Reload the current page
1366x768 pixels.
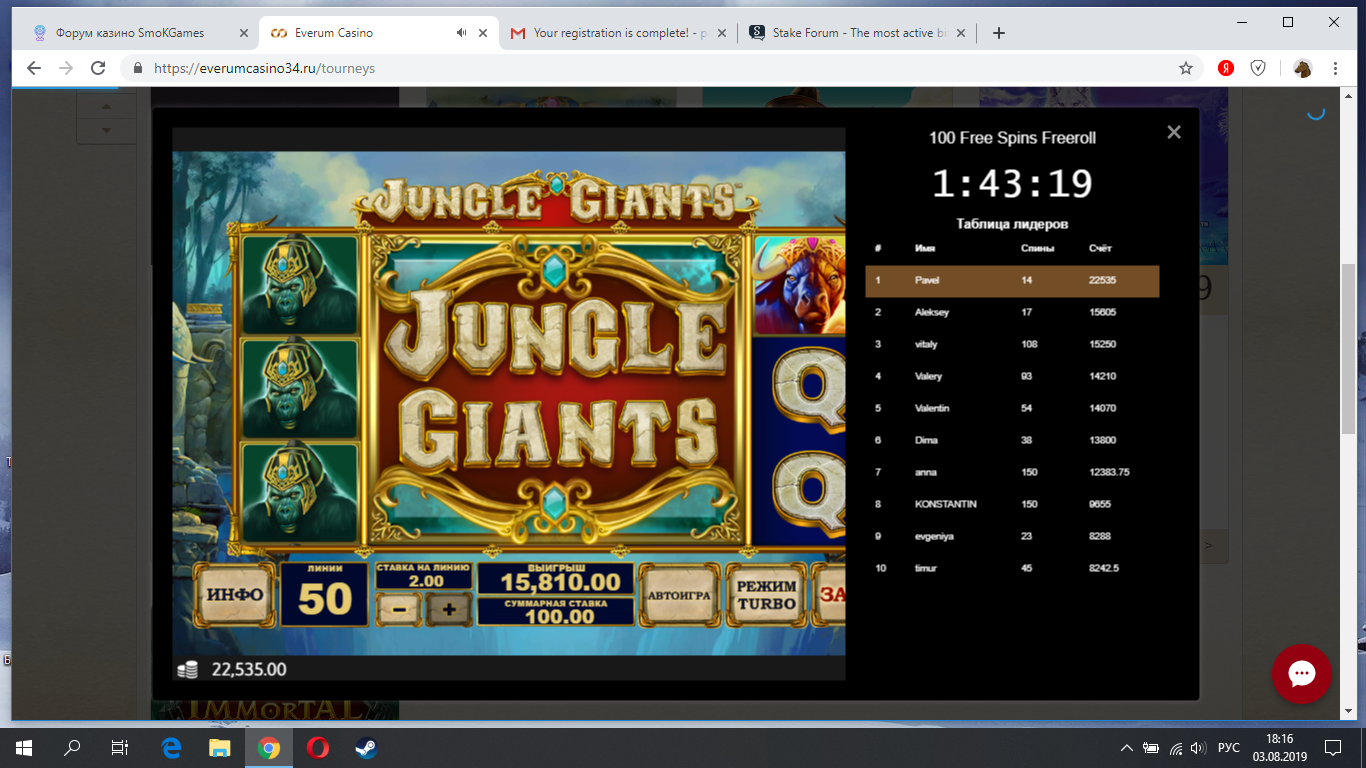[98, 68]
